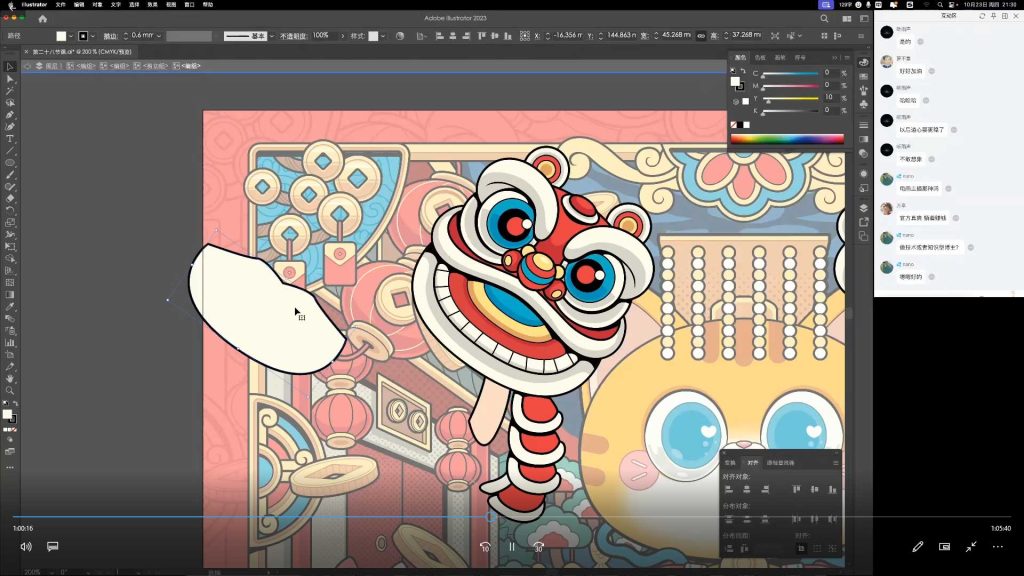Toggle constrain width and height proportions

point(701,36)
